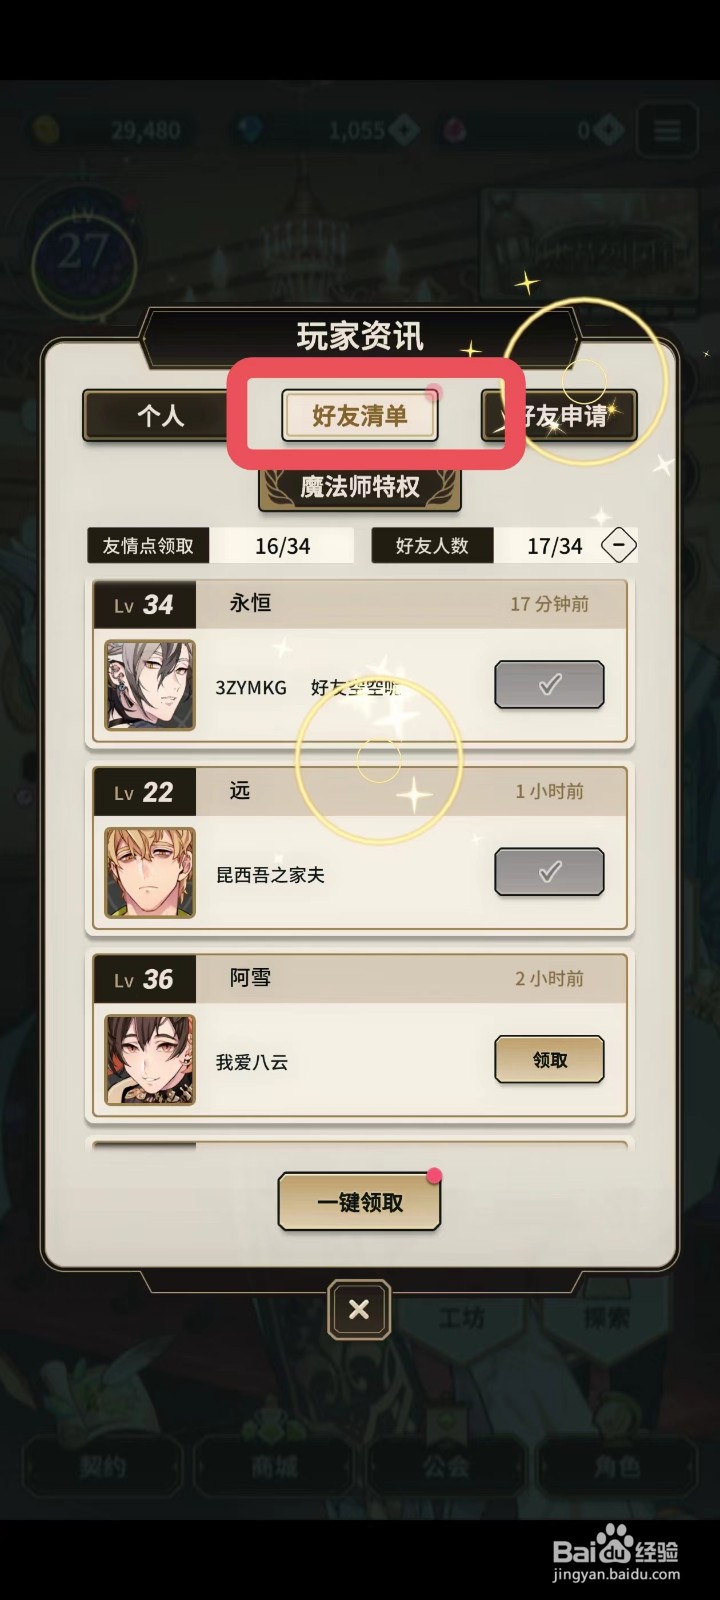Toggle the checkmark button for friend 远

(549, 872)
